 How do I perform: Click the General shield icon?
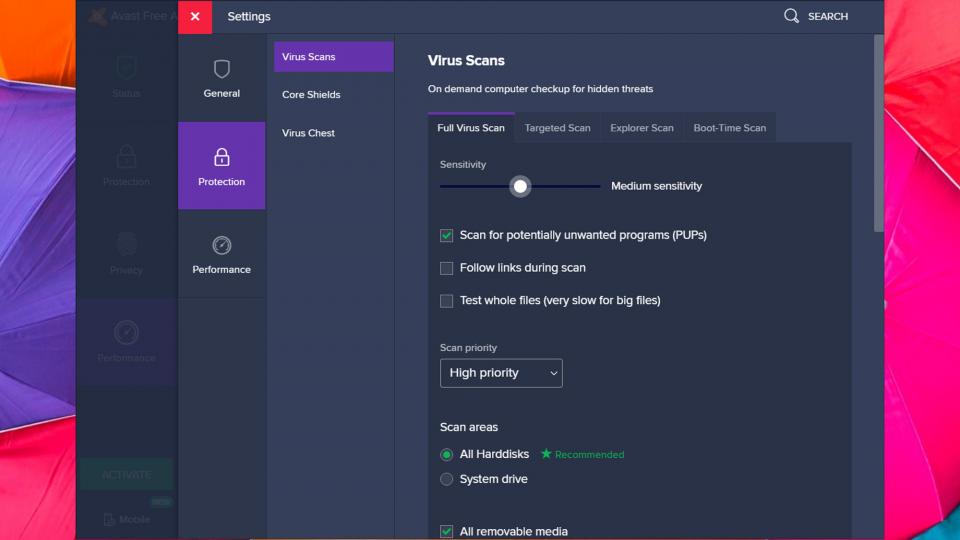pos(221,69)
